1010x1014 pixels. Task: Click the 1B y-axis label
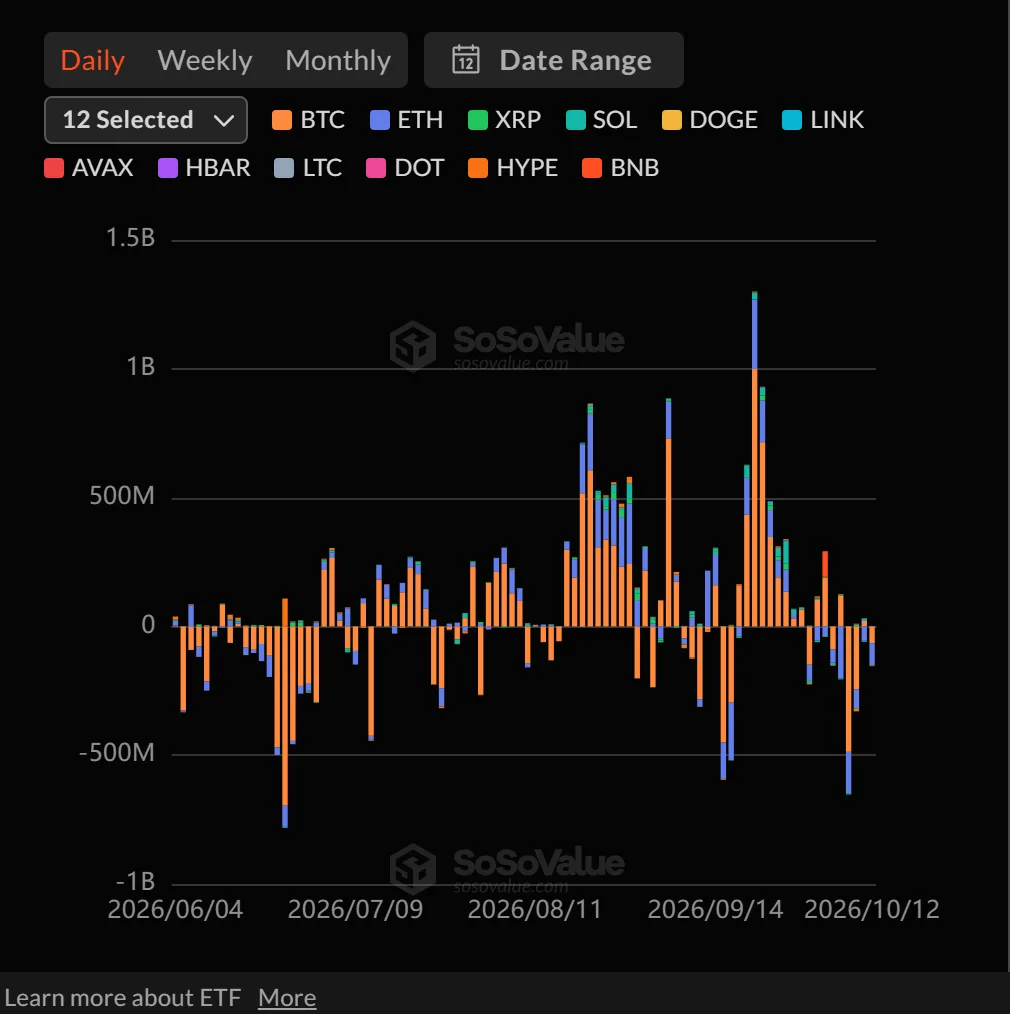click(140, 367)
